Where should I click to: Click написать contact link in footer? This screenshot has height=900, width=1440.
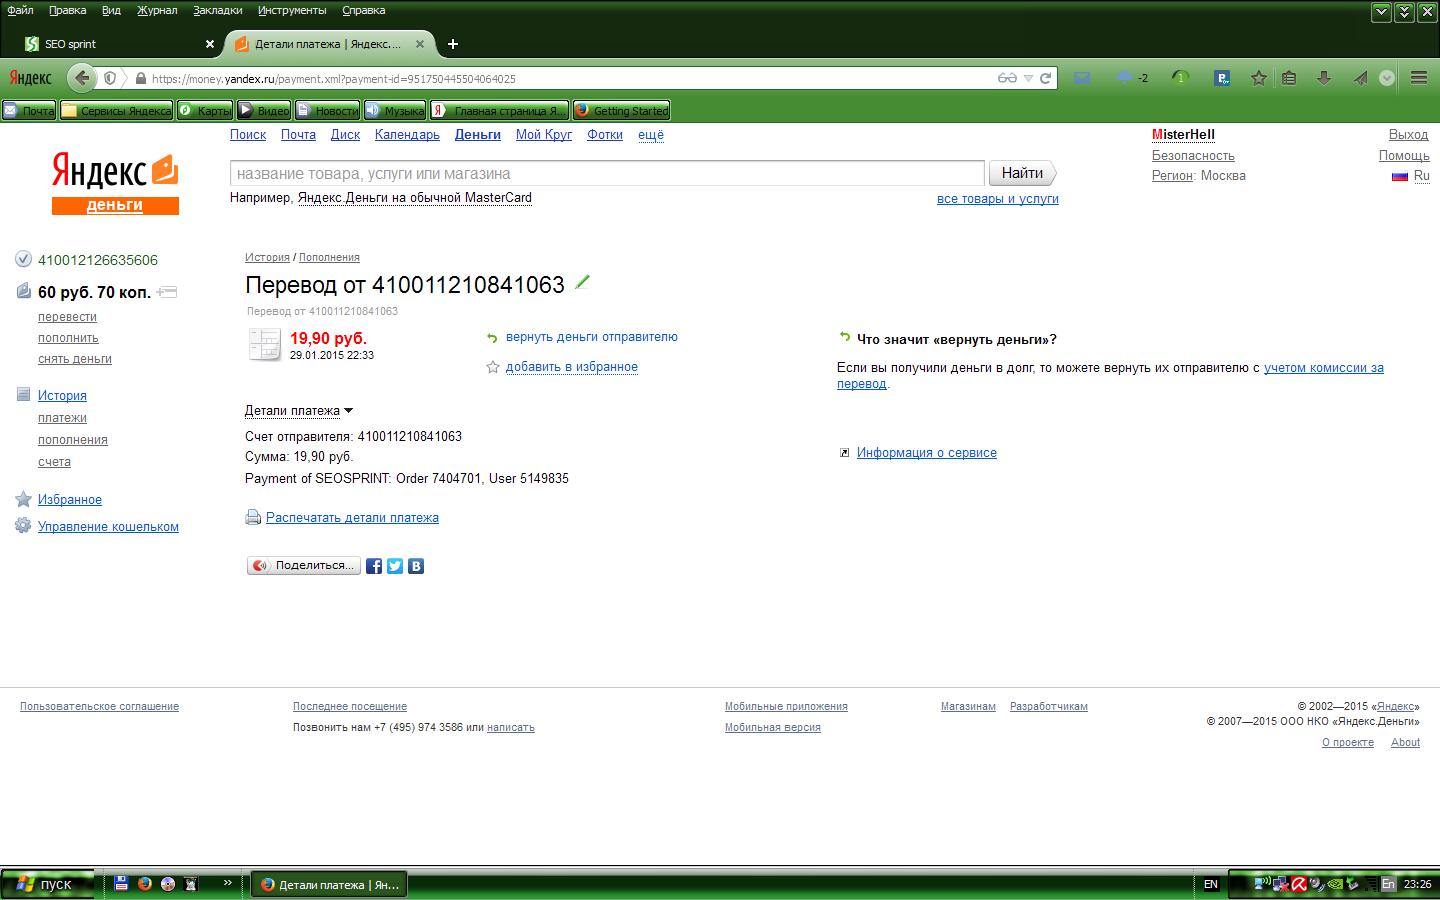click(511, 728)
